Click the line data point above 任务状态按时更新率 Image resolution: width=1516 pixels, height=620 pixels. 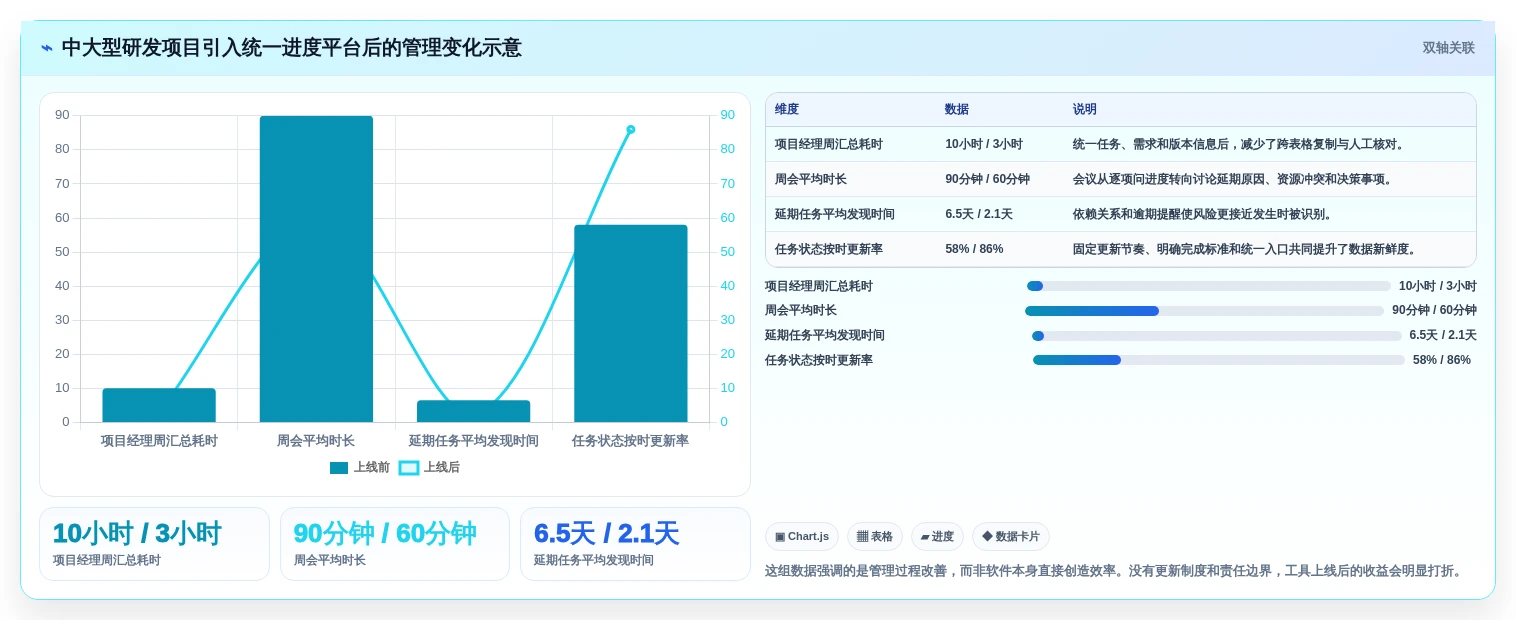pyautogui.click(x=631, y=129)
